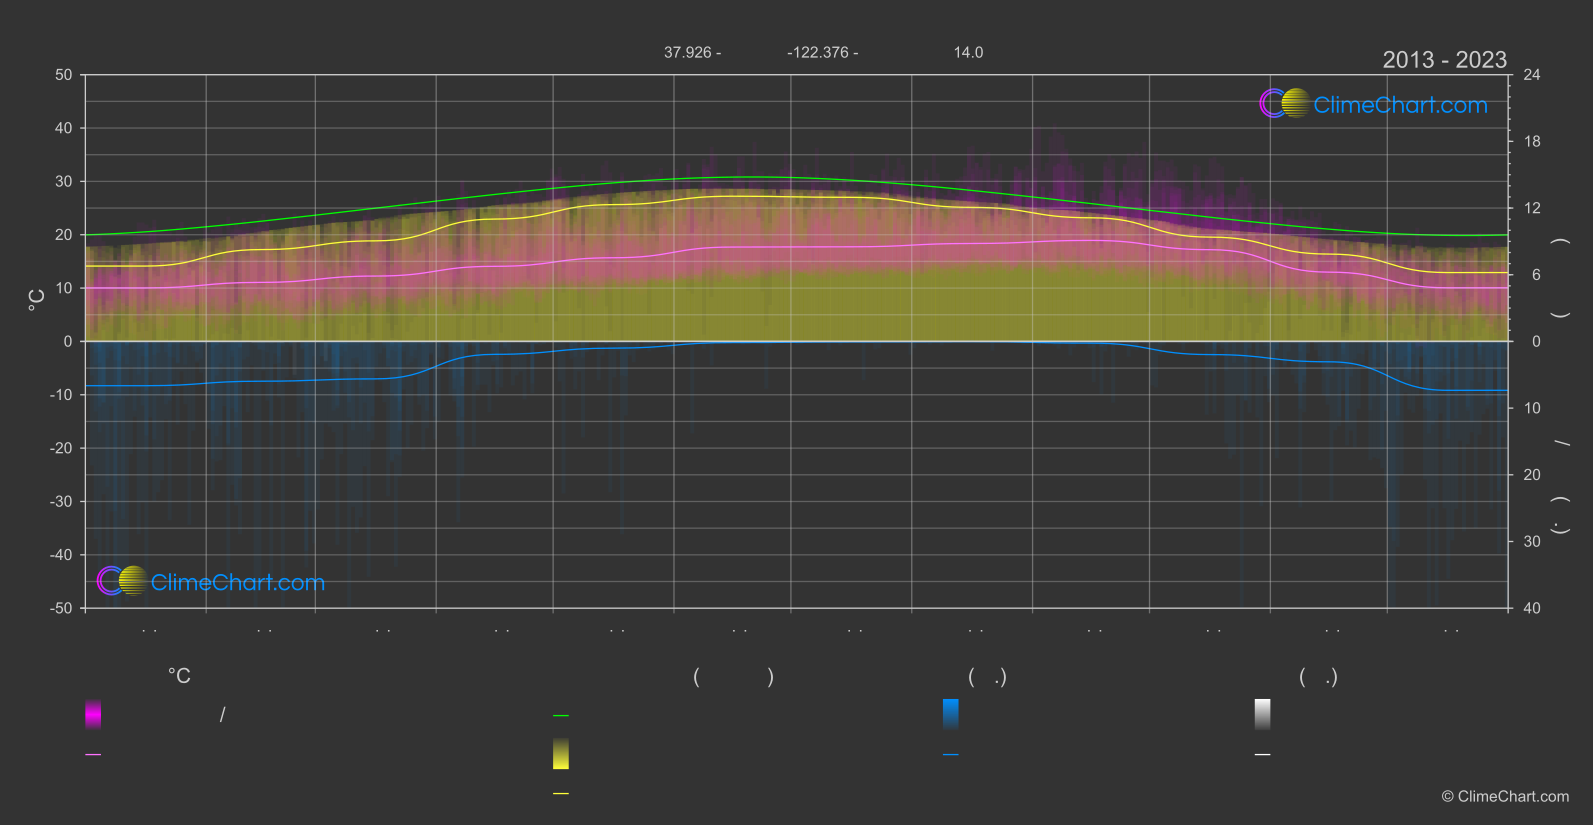Click the "6" right axis label
This screenshot has height=825, width=1593.
[1536, 275]
